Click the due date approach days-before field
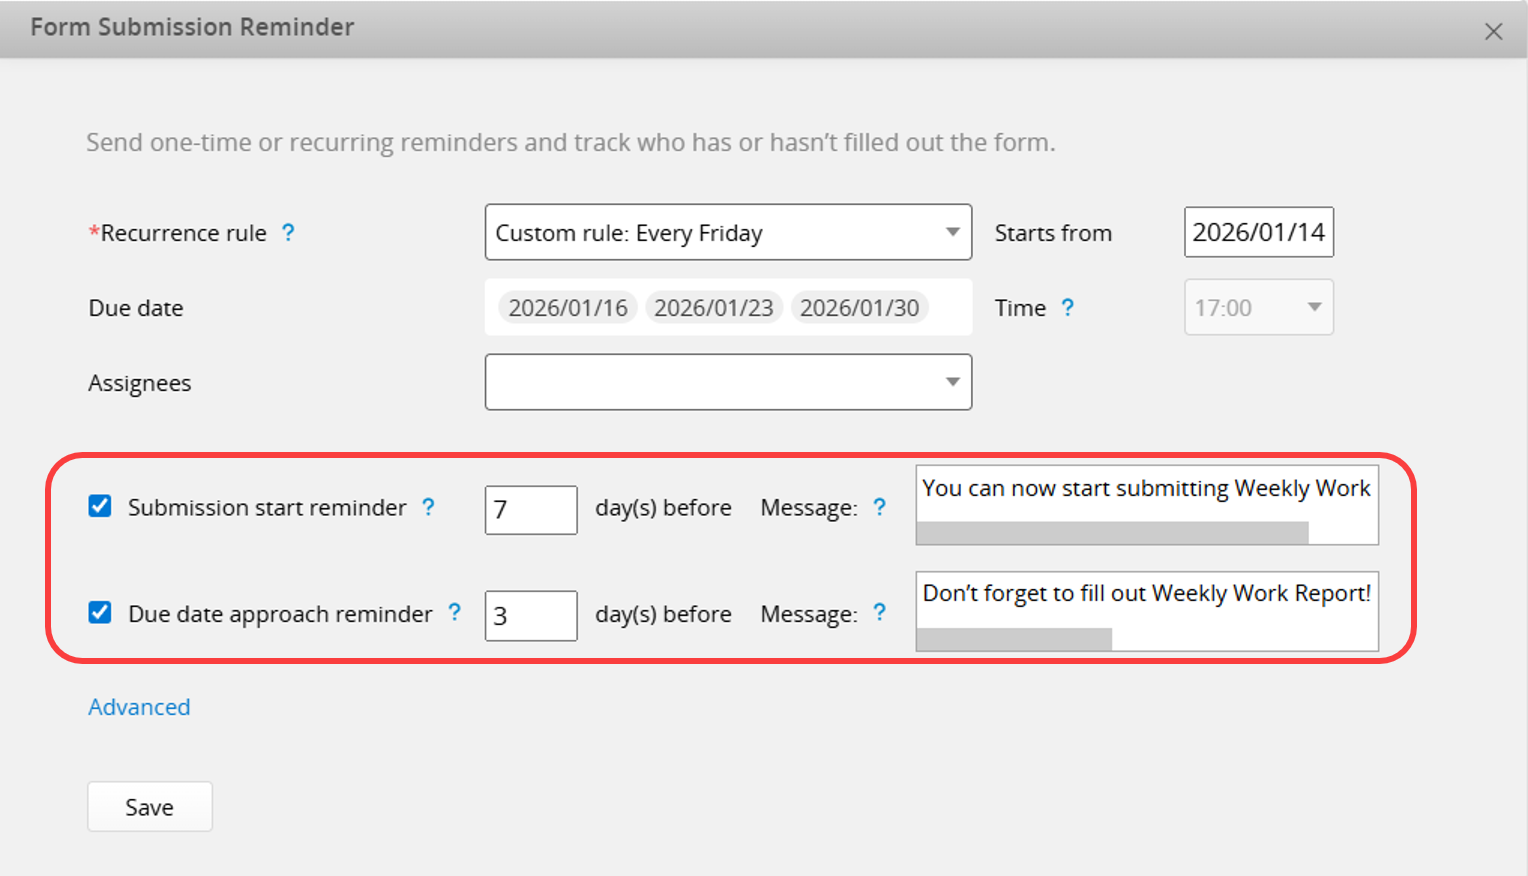The image size is (1528, 876). tap(530, 615)
